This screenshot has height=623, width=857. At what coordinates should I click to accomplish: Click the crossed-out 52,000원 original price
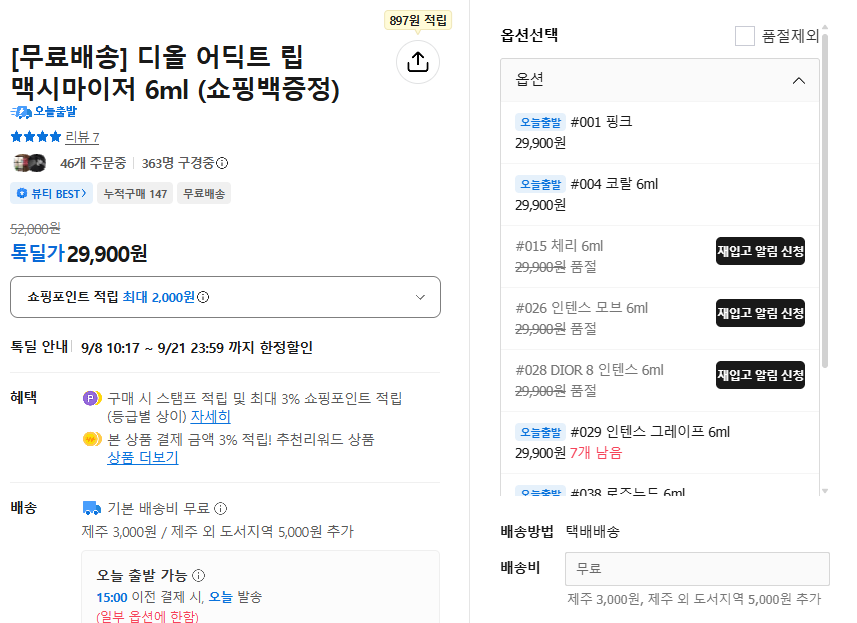coord(36,228)
